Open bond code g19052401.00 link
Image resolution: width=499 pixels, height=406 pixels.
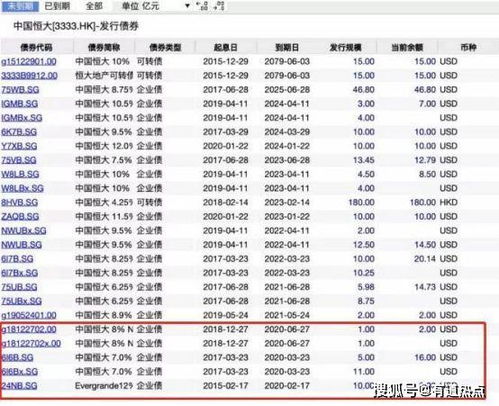click(29, 315)
